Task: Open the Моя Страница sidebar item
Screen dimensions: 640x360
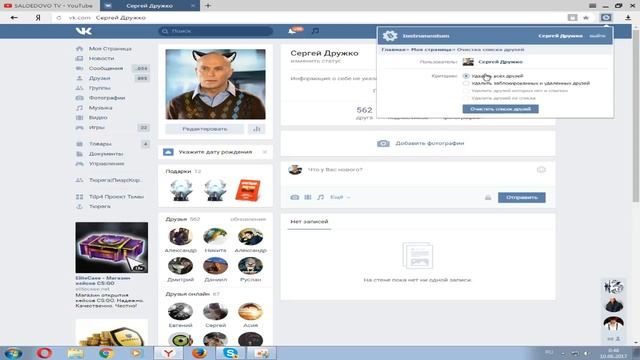Action: tap(110, 49)
